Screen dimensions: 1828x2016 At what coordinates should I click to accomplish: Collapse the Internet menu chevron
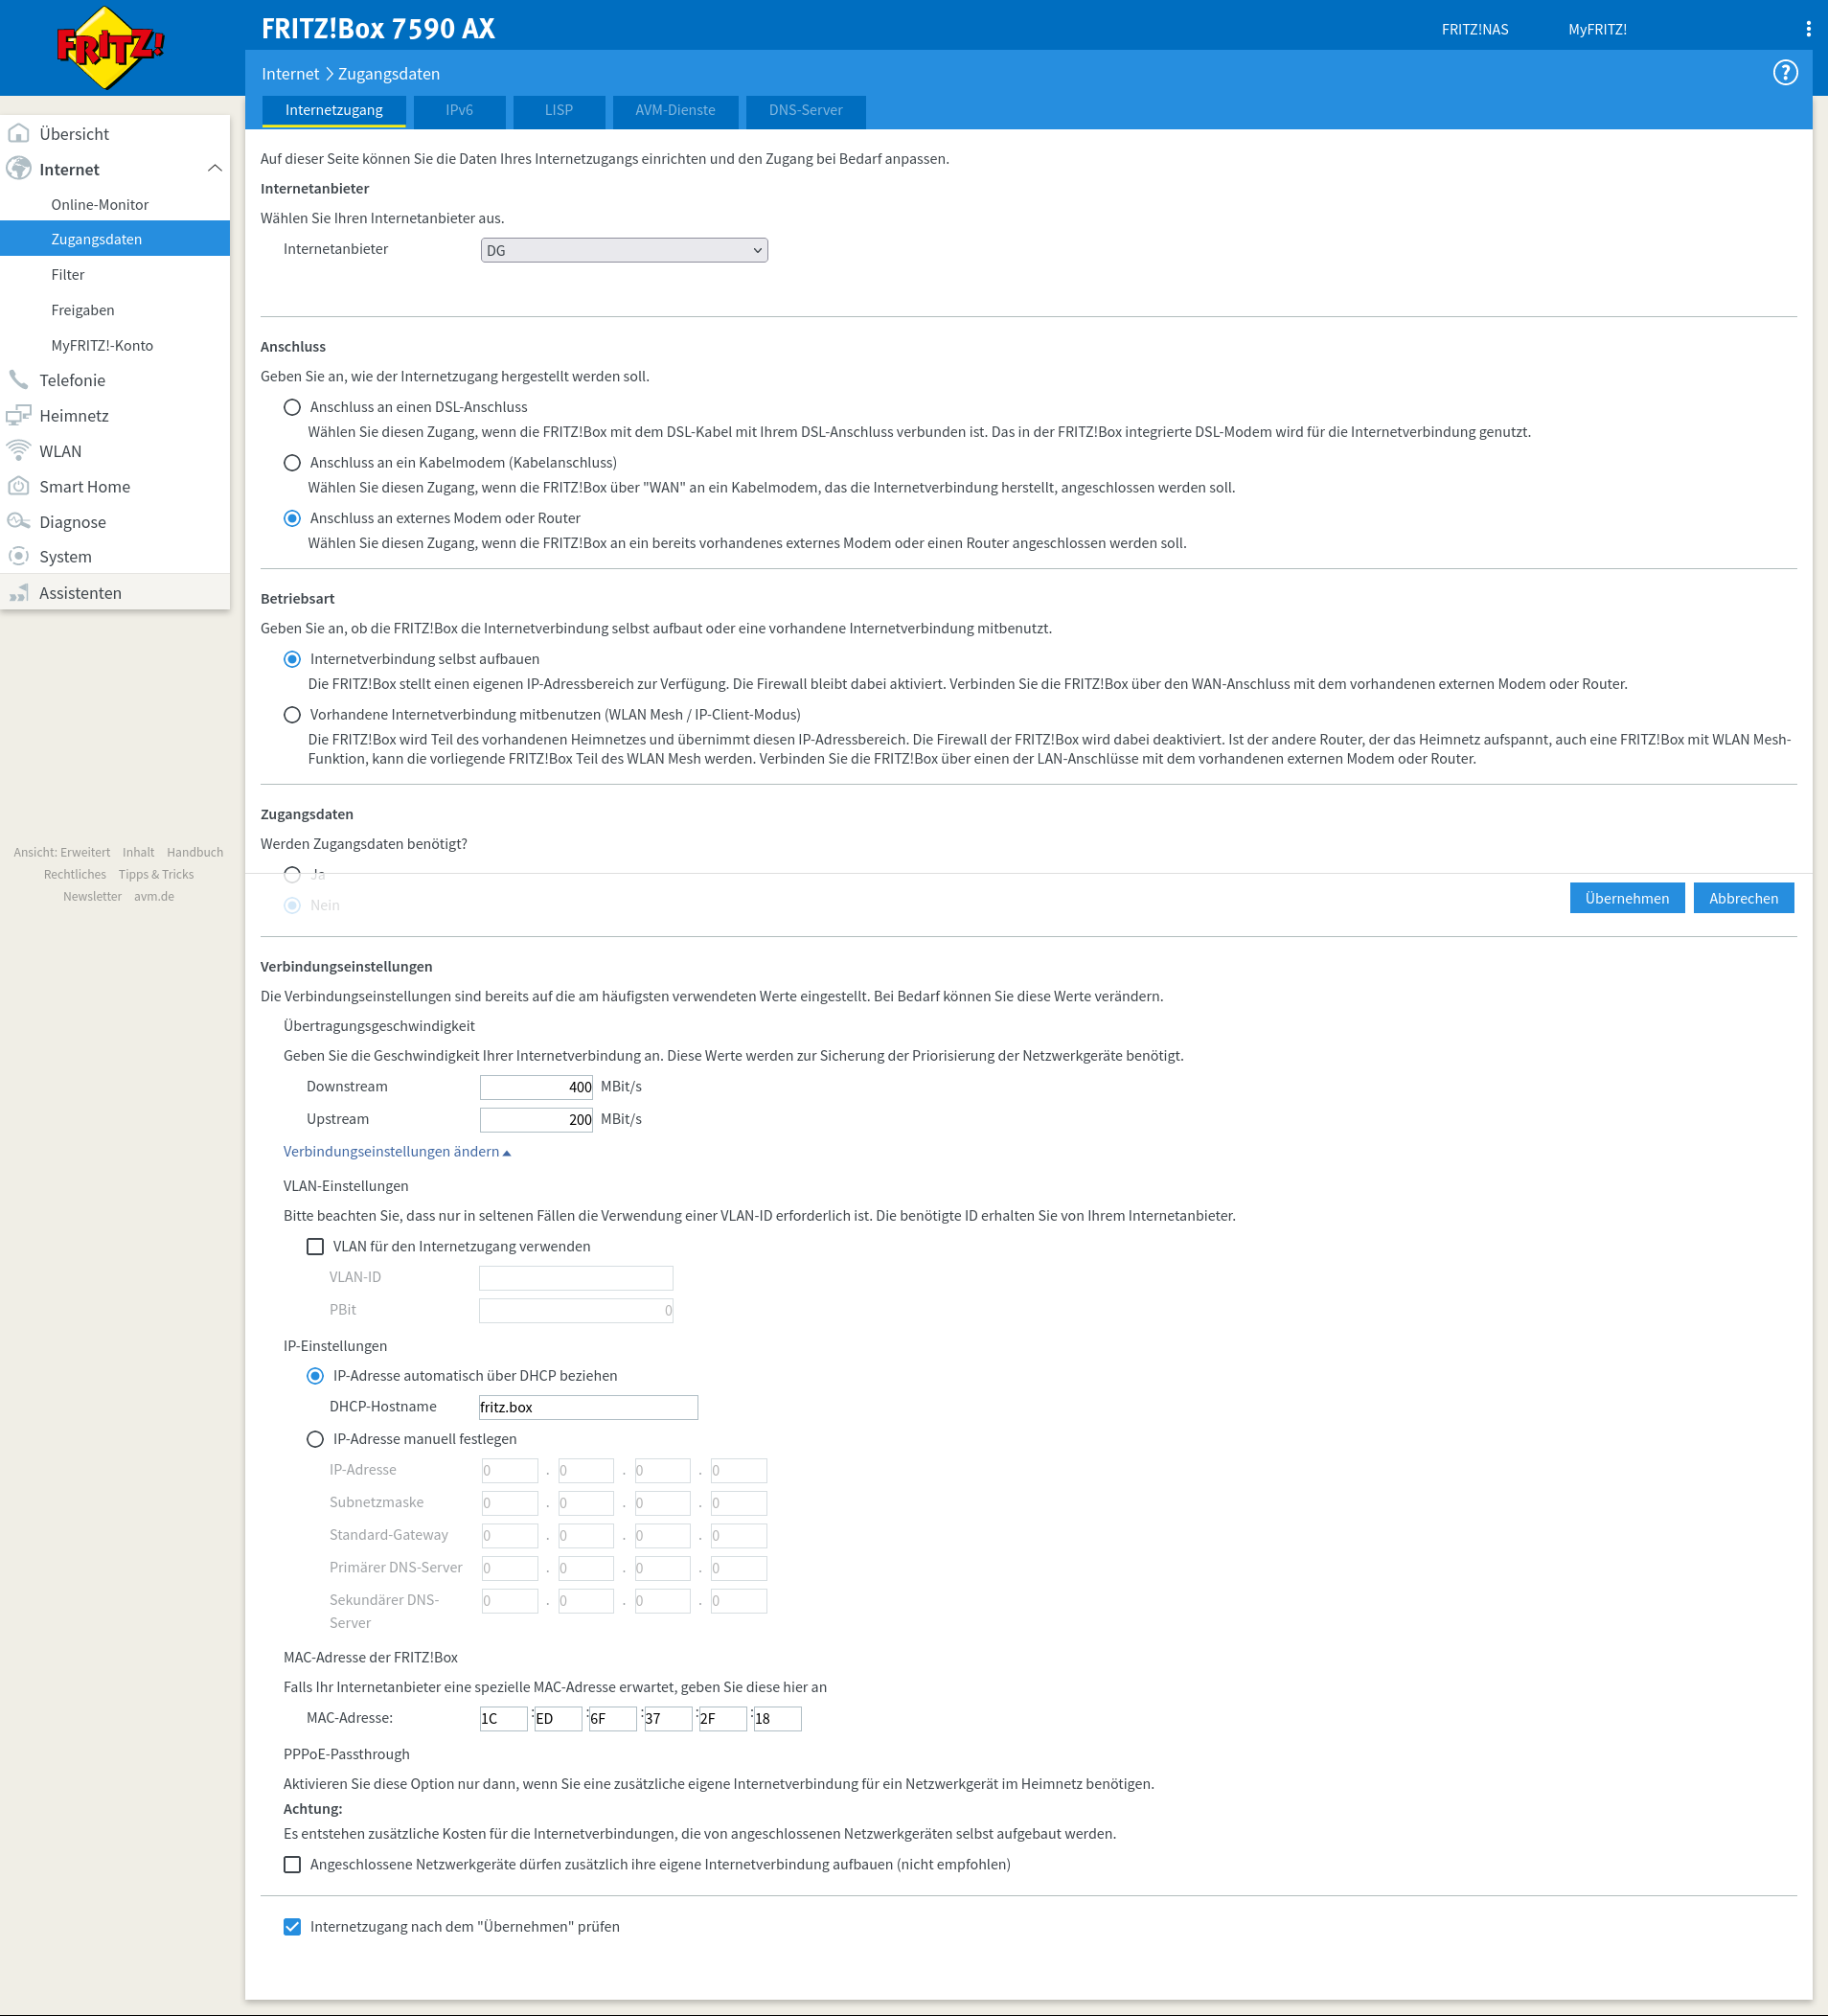click(214, 168)
